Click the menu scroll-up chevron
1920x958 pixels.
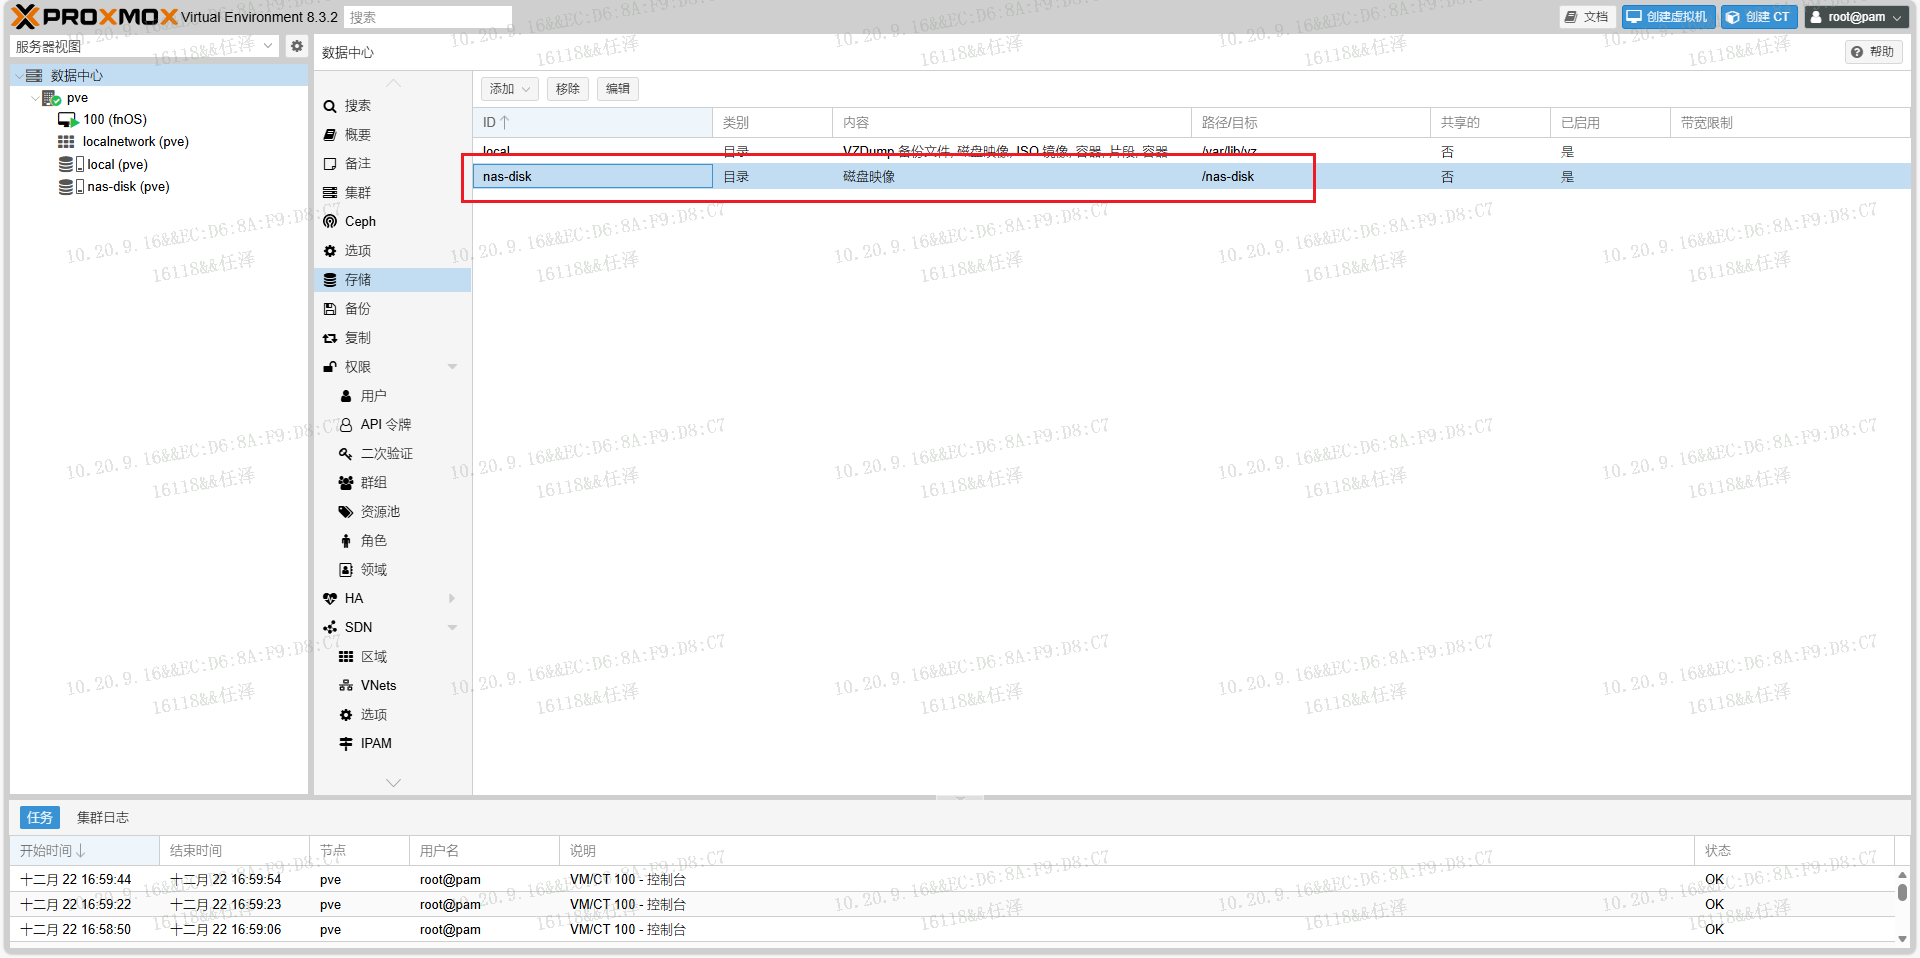pos(393,83)
